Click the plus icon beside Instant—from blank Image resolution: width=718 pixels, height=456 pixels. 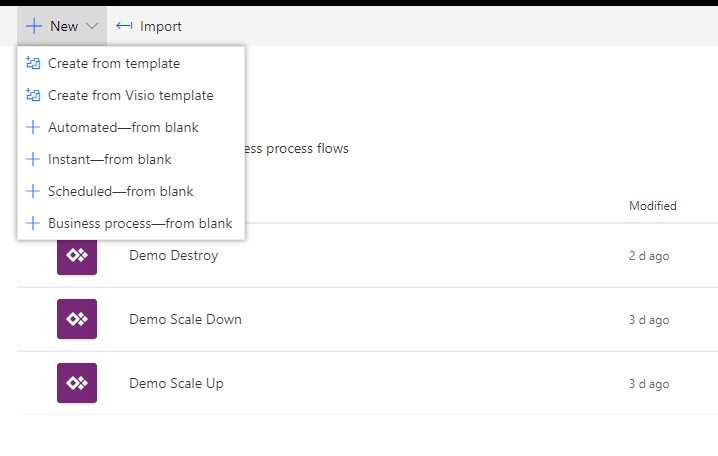click(x=33, y=159)
